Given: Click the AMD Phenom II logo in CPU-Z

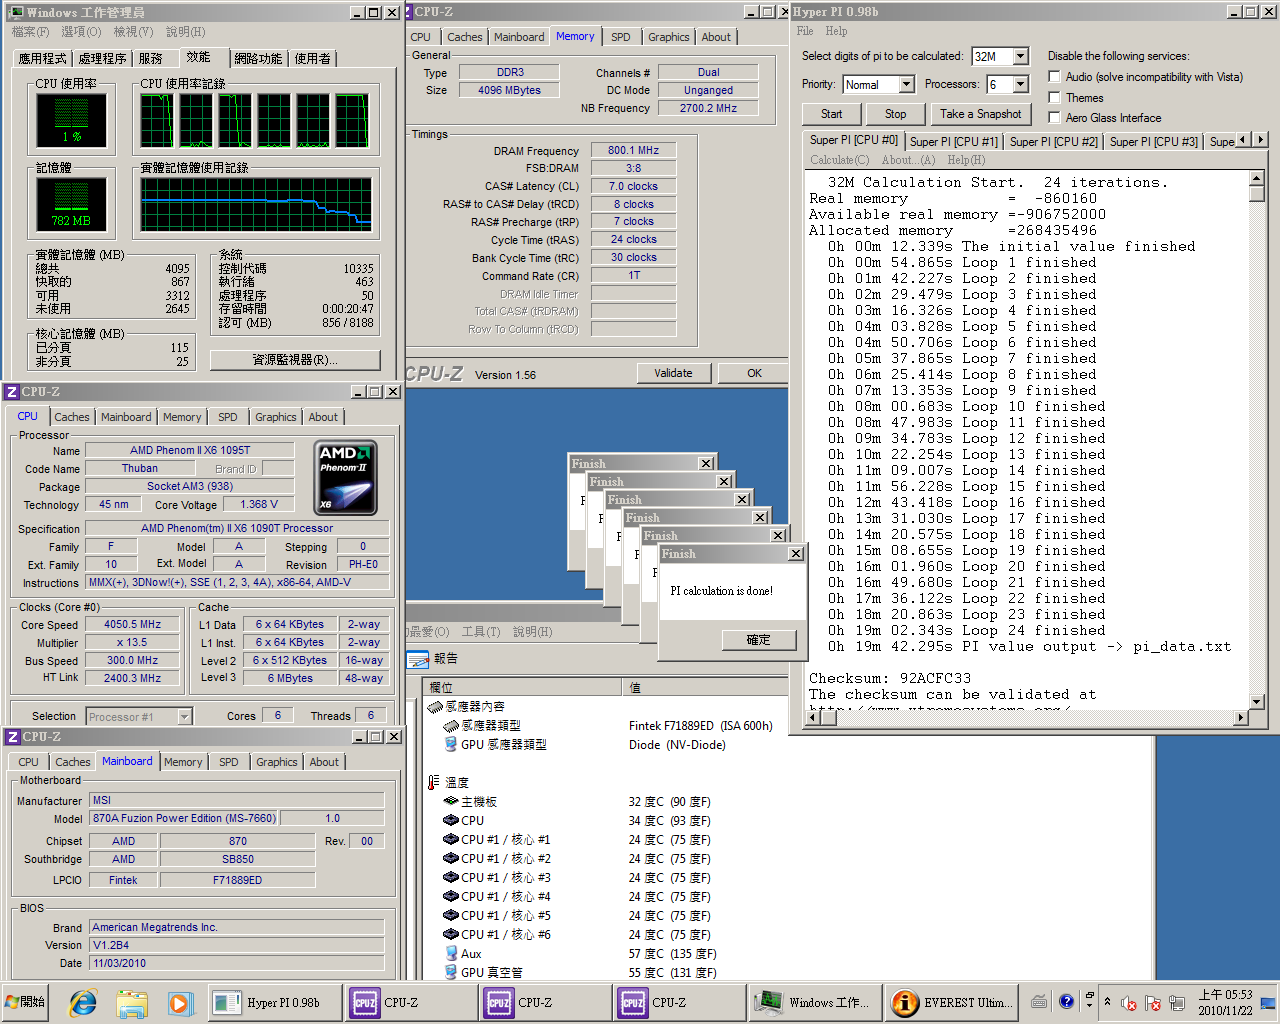Looking at the screenshot, I should click(x=346, y=478).
